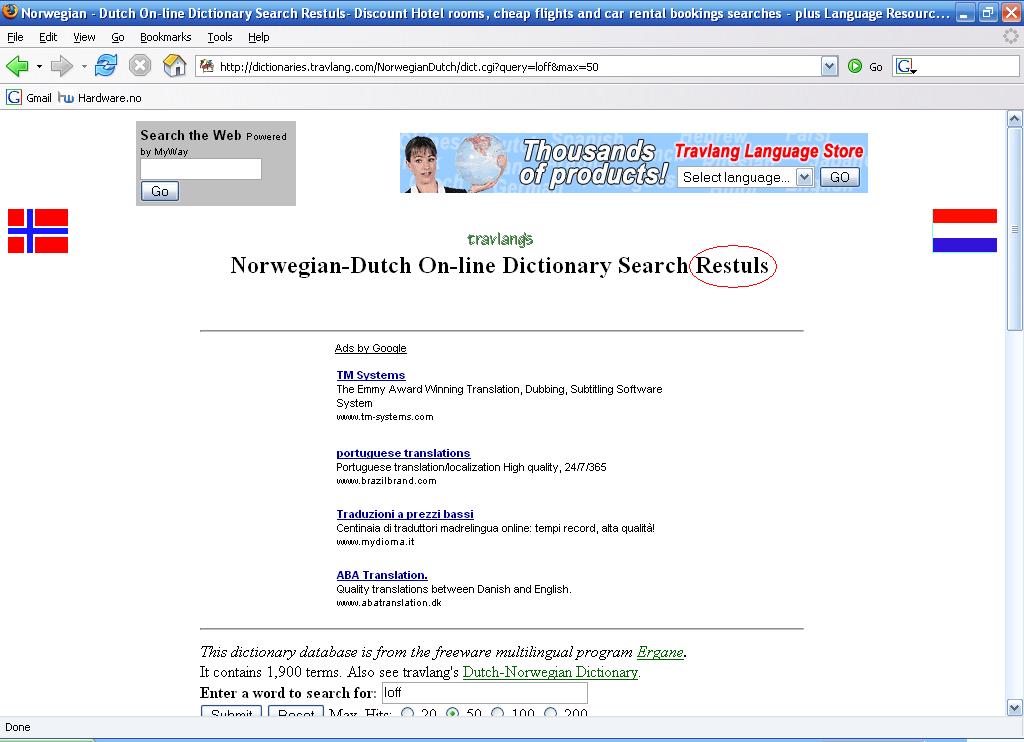
Task: Click the Submit button
Action: pyautogui.click(x=232, y=712)
